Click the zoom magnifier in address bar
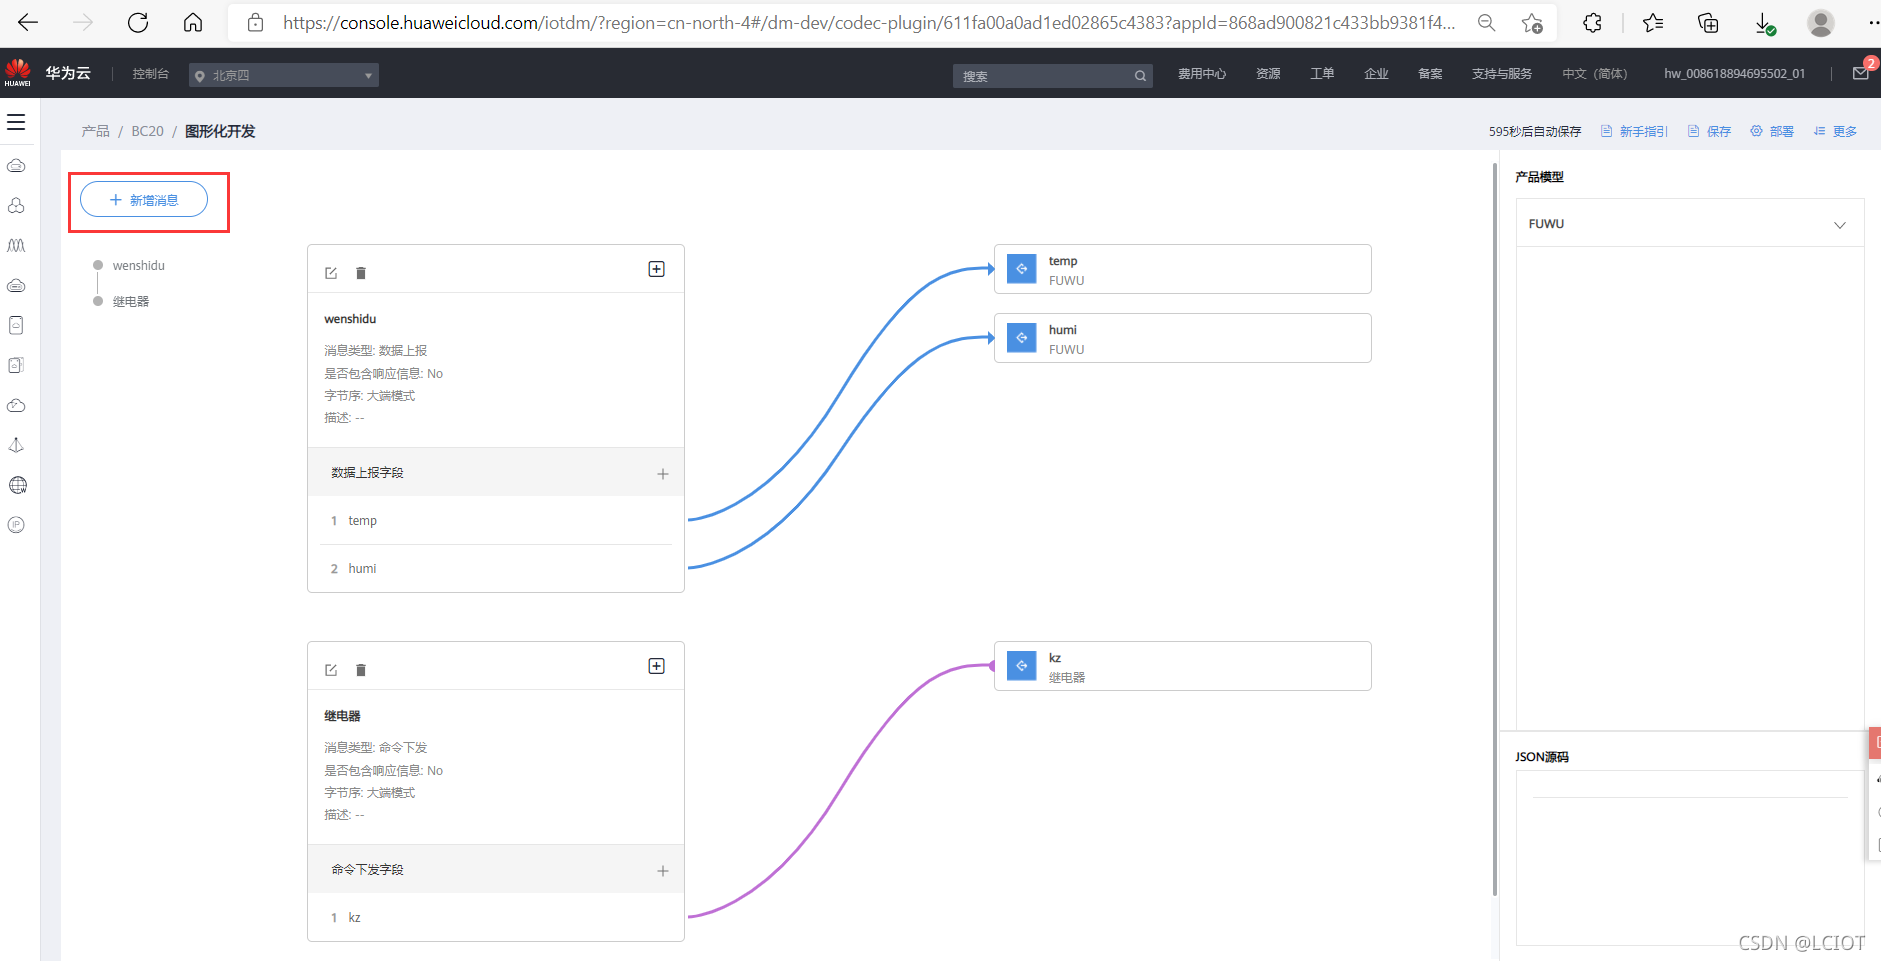1881x961 pixels. point(1487,22)
